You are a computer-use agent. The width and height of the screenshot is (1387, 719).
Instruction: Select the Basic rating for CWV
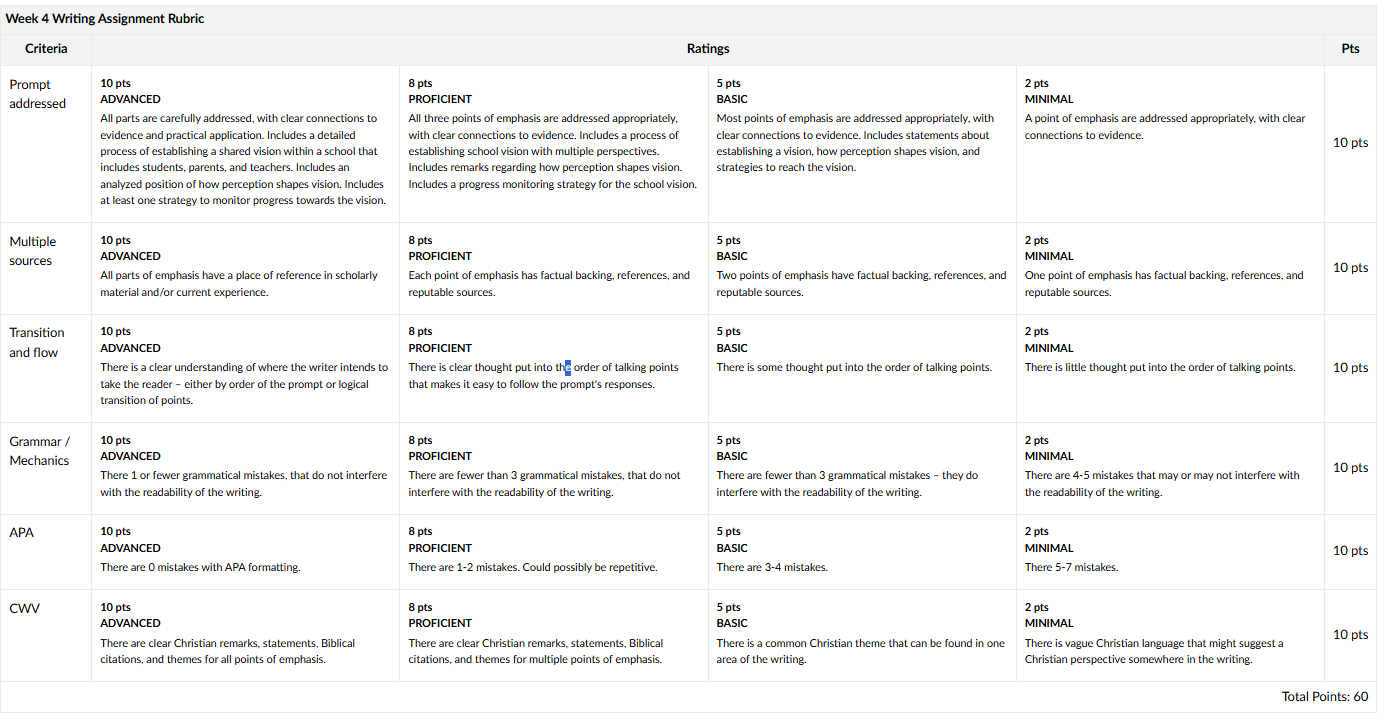click(x=862, y=635)
